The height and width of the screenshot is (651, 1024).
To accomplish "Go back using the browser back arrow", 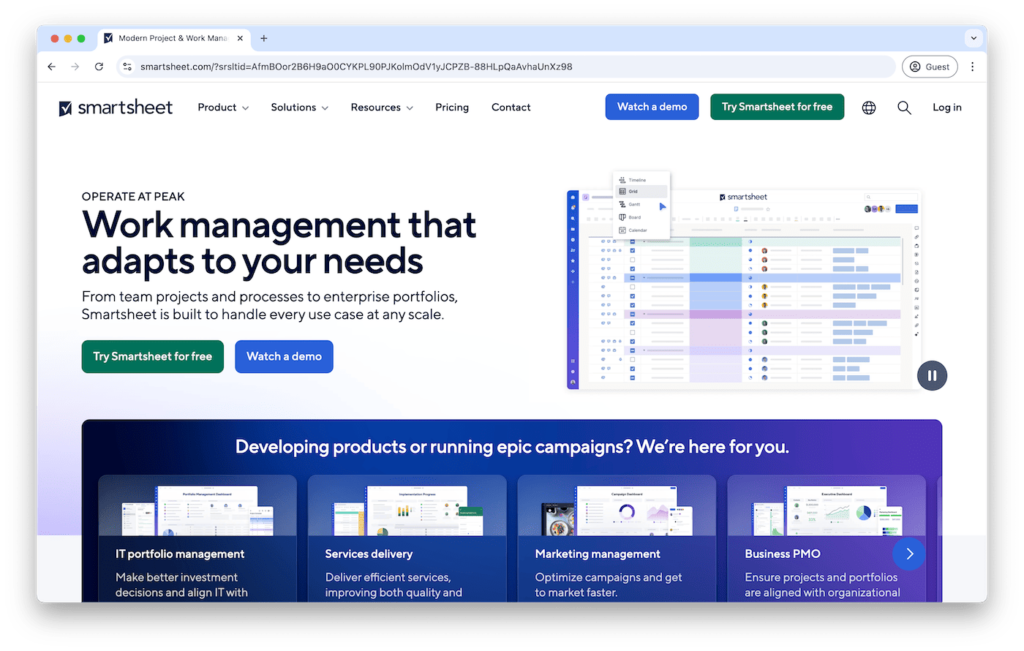I will point(52,67).
